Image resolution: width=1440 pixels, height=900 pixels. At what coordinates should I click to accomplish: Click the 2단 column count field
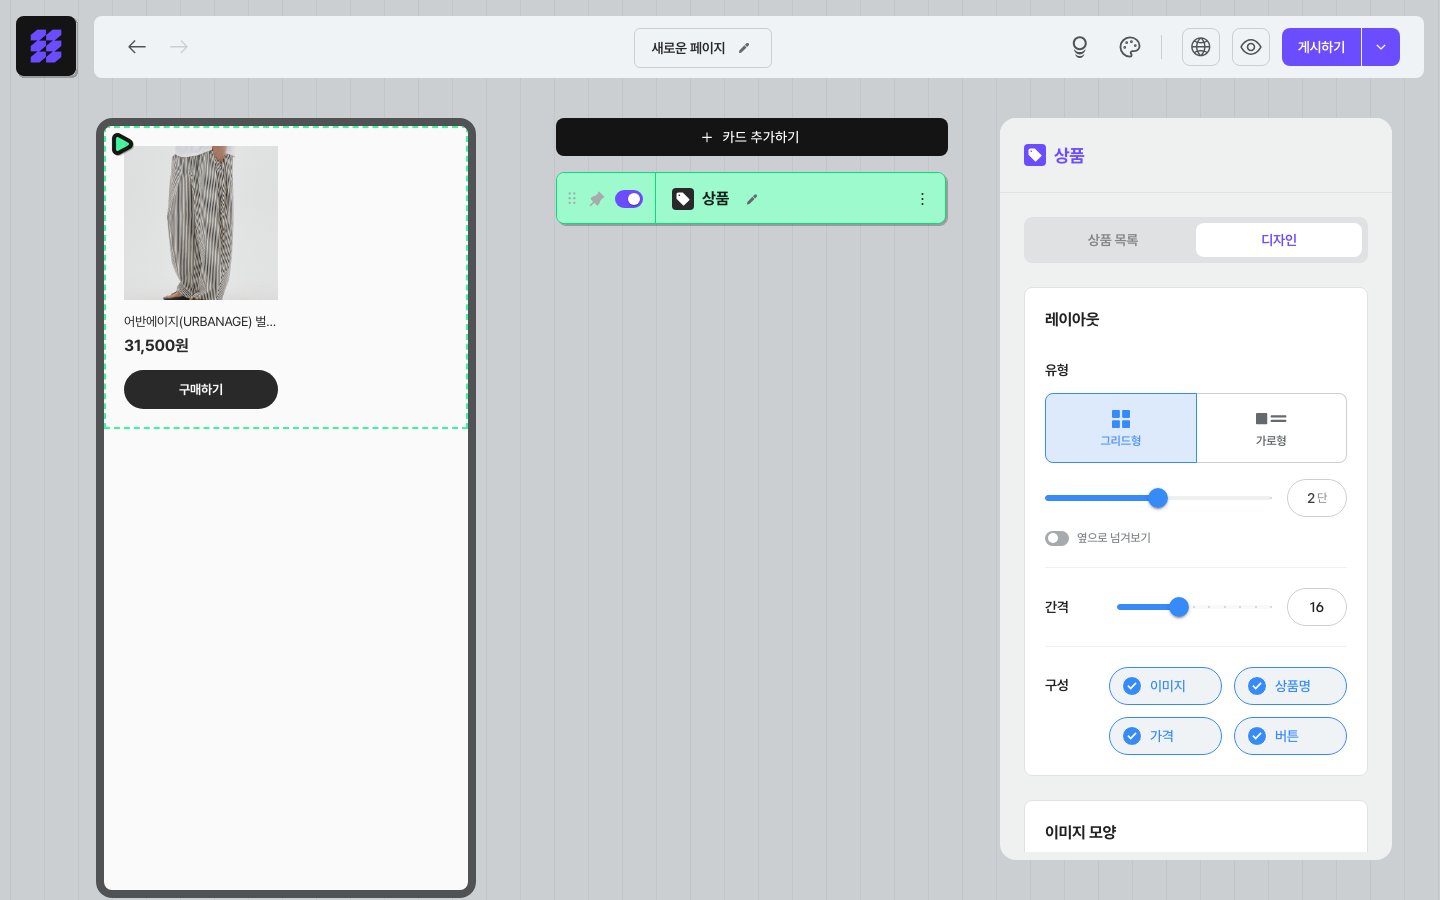pyautogui.click(x=1317, y=498)
